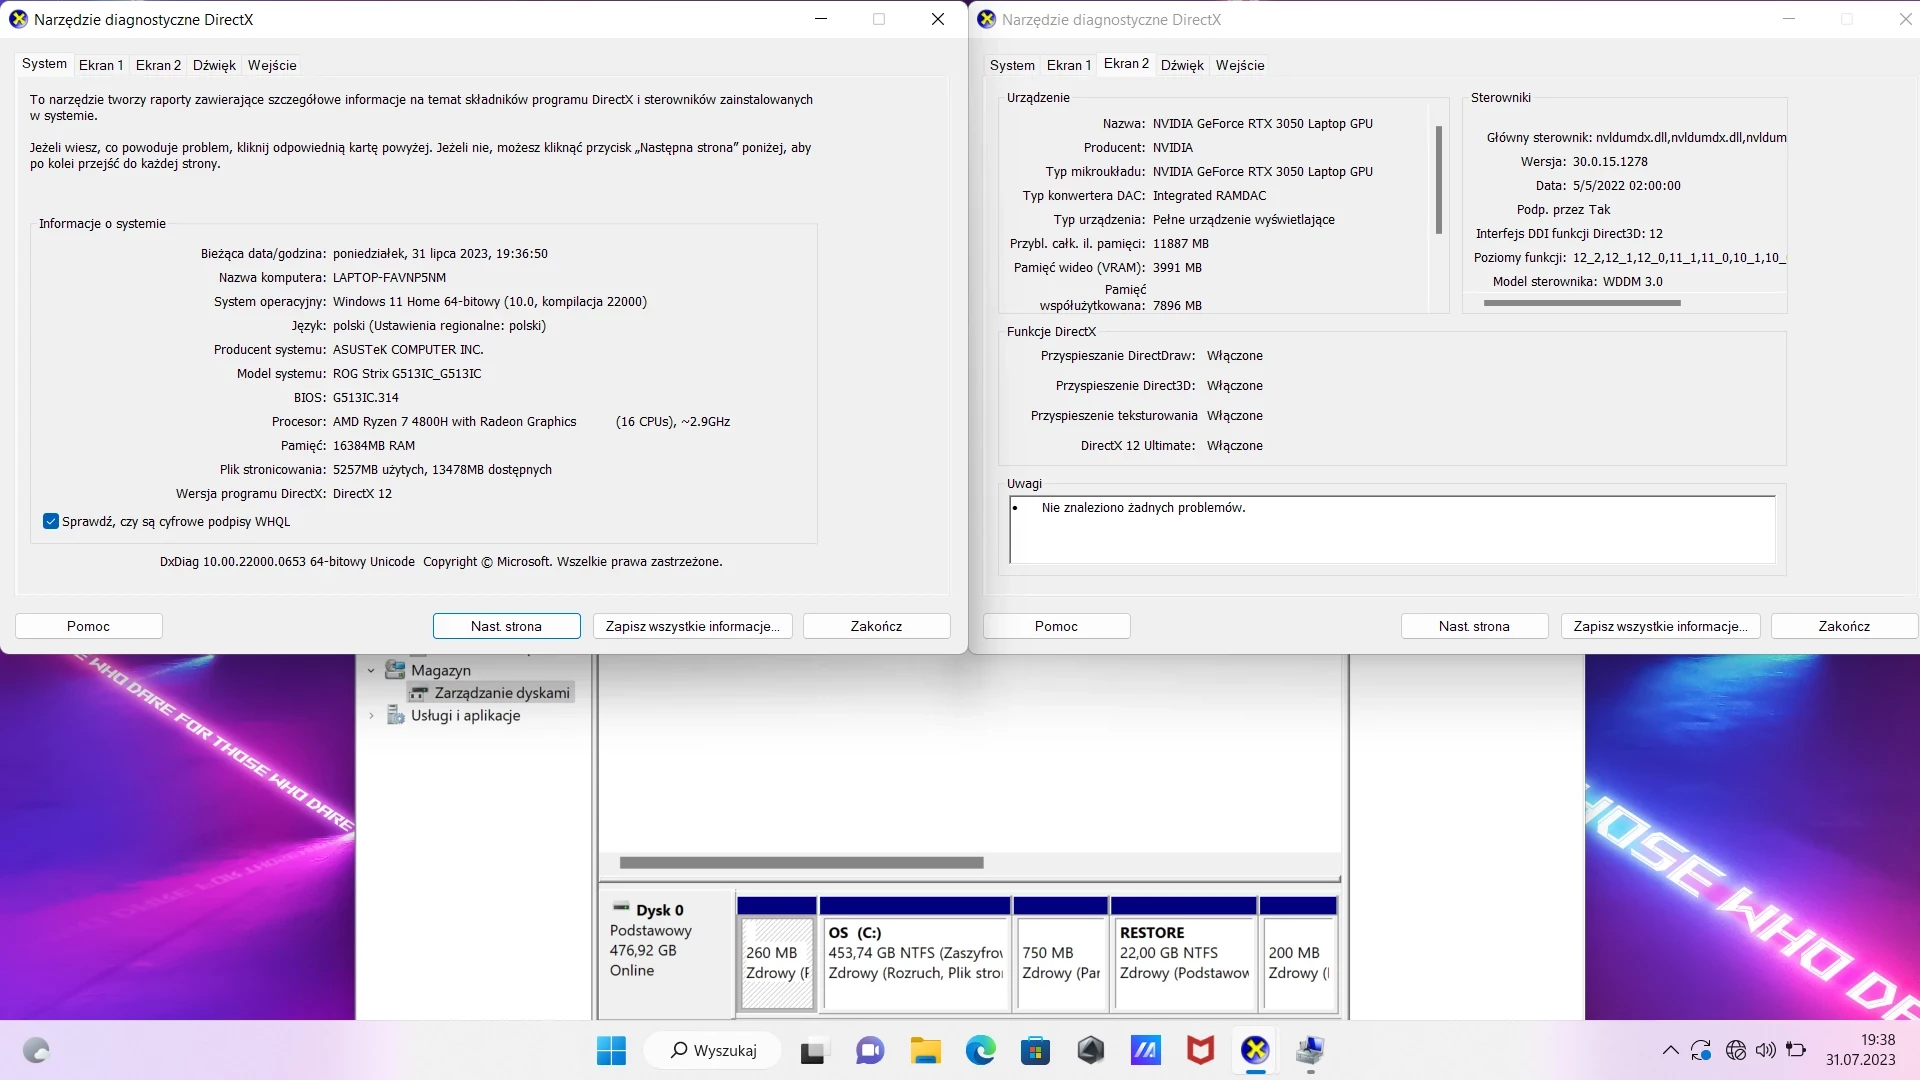Switch to Ekran 1 tab in left window
The image size is (1920, 1080).
(x=101, y=65)
